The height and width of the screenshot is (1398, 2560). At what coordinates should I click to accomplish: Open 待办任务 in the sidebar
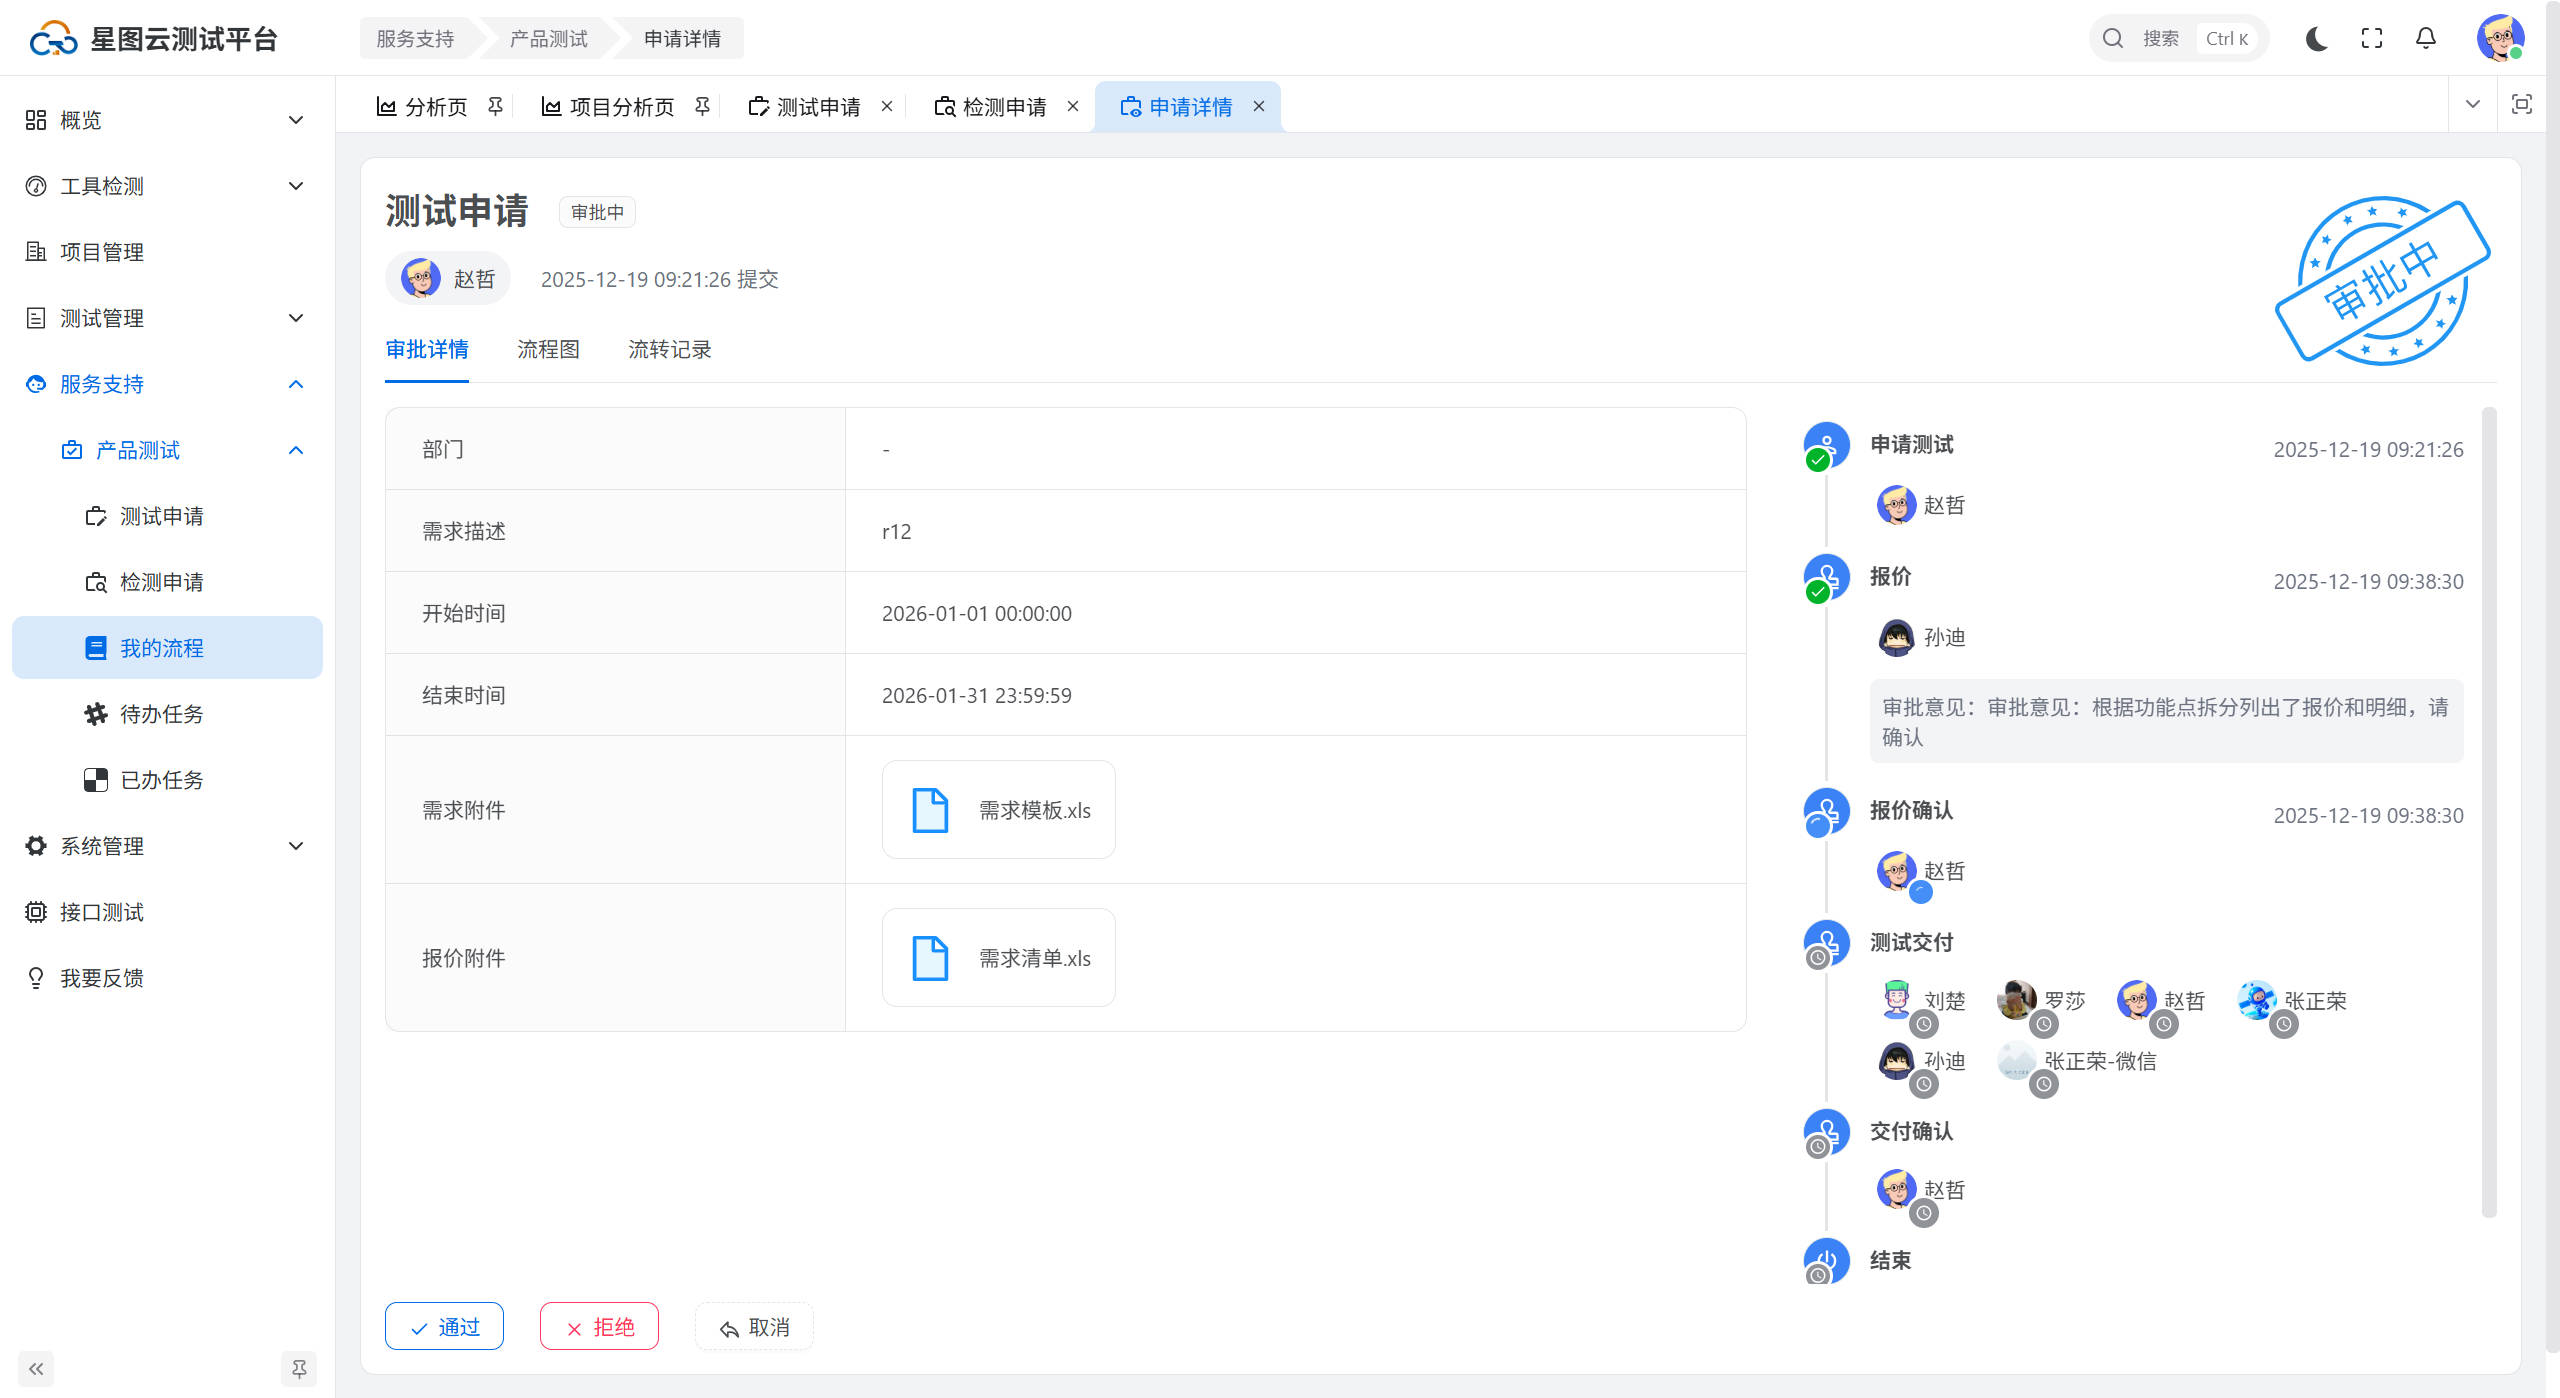click(161, 714)
